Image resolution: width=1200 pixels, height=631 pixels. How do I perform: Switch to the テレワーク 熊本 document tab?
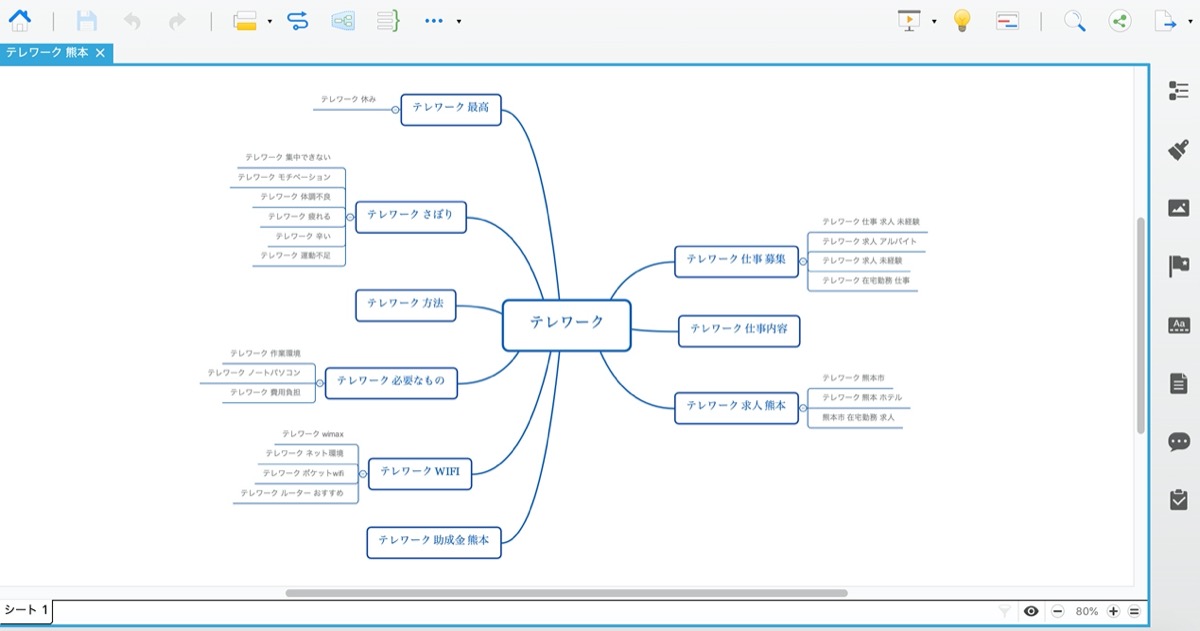47,52
